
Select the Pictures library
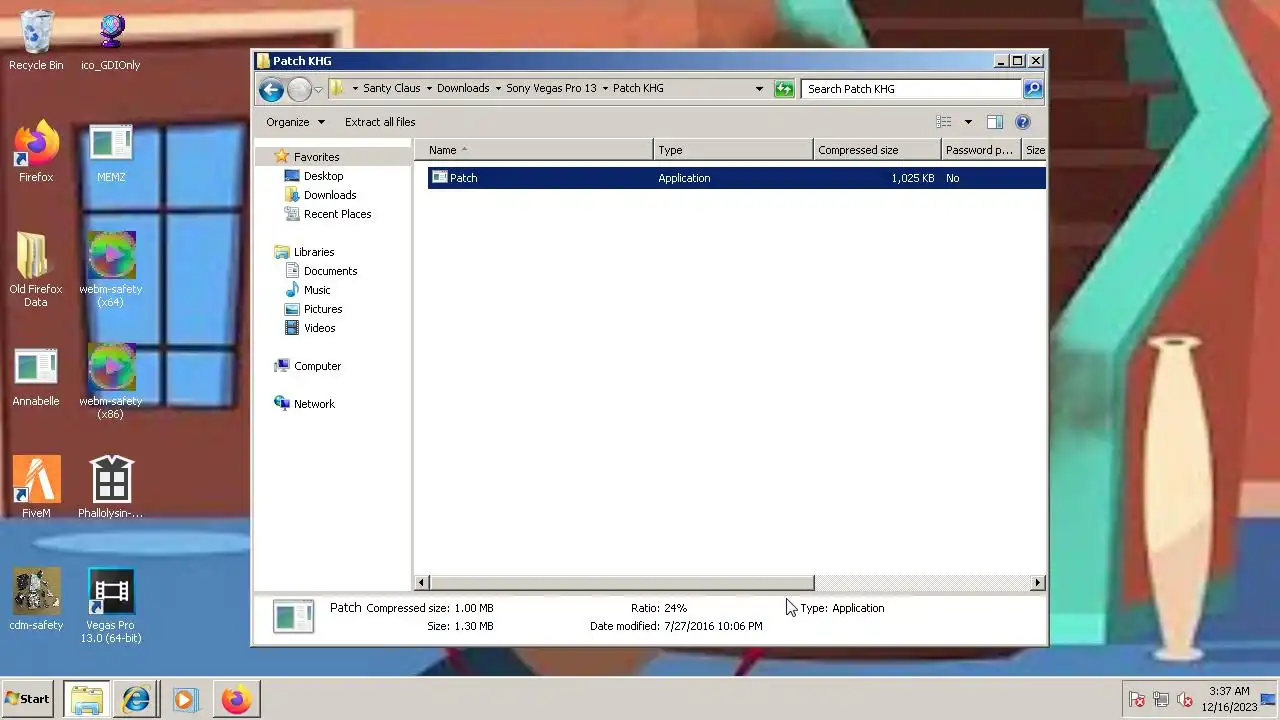(x=322, y=309)
